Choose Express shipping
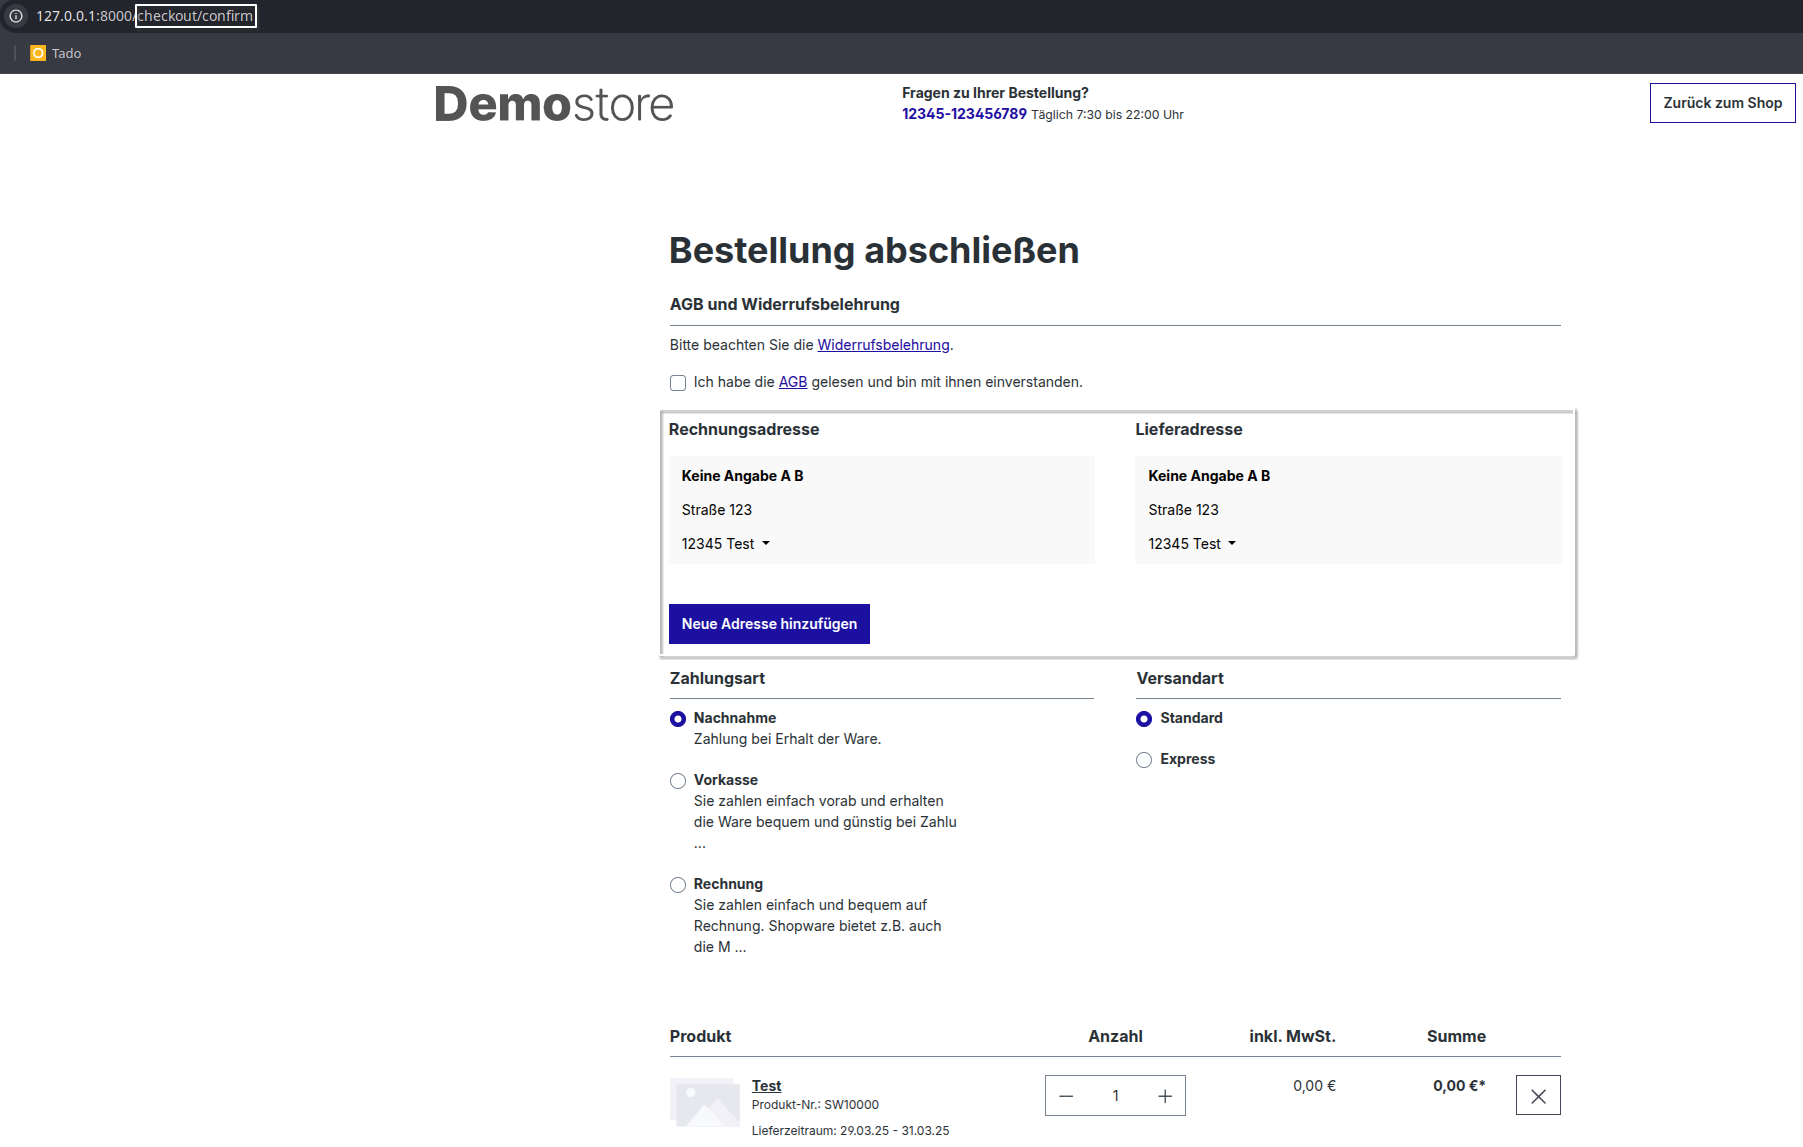Screen dimensions: 1803x1147 [1143, 760]
